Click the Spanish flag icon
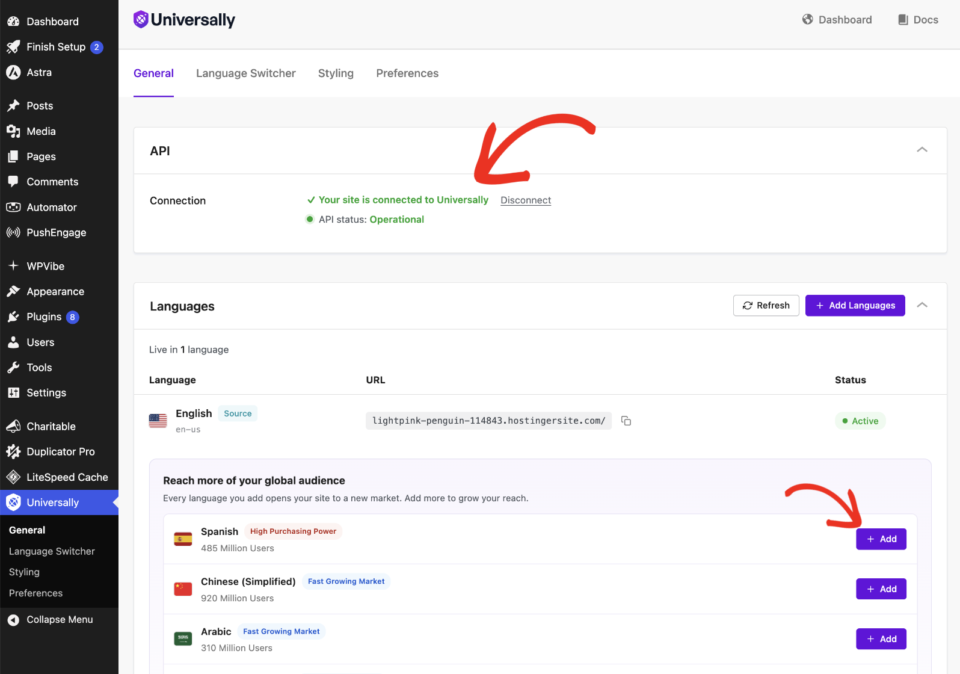Image resolution: width=960 pixels, height=674 pixels. tap(182, 539)
